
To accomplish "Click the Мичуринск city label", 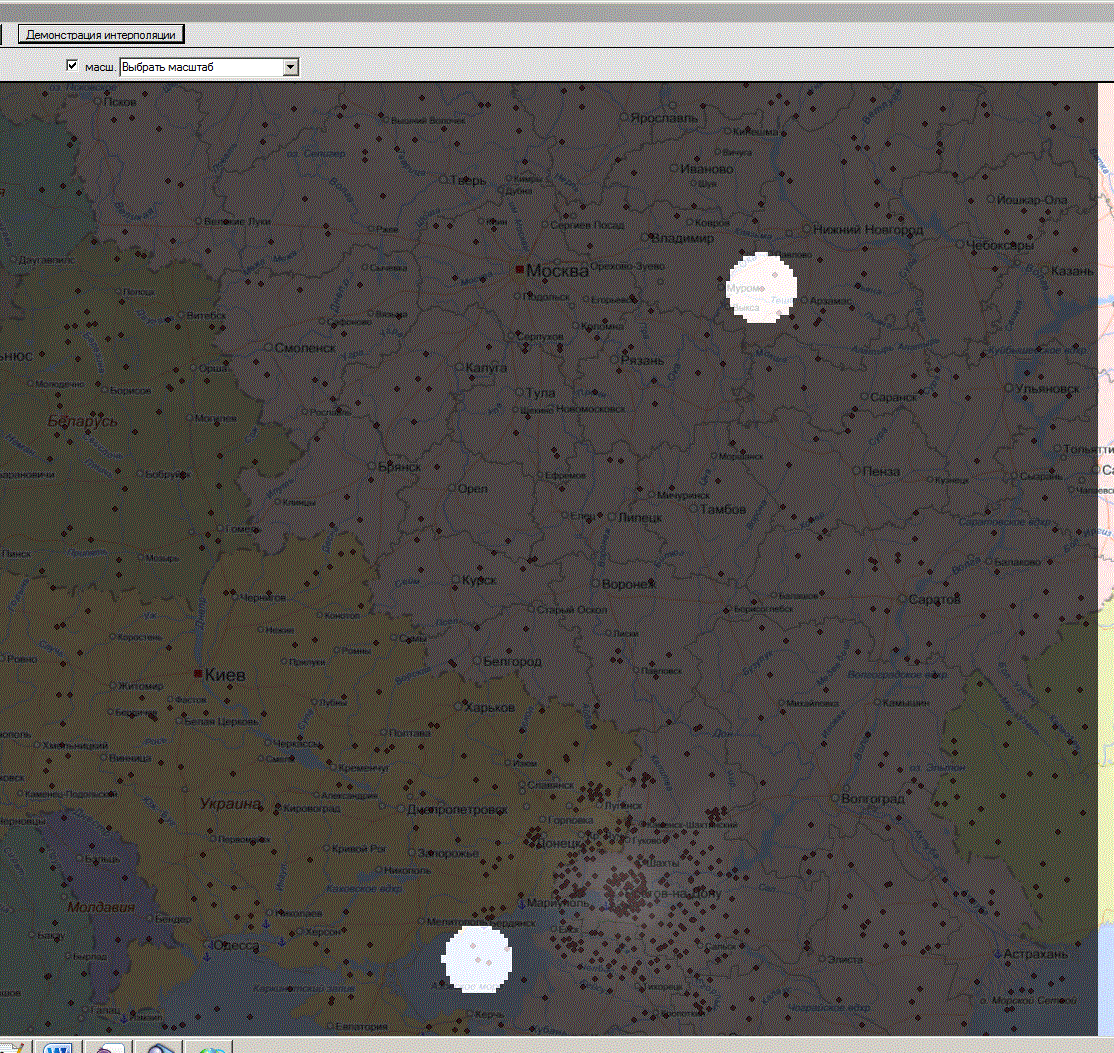I will pos(683,495).
